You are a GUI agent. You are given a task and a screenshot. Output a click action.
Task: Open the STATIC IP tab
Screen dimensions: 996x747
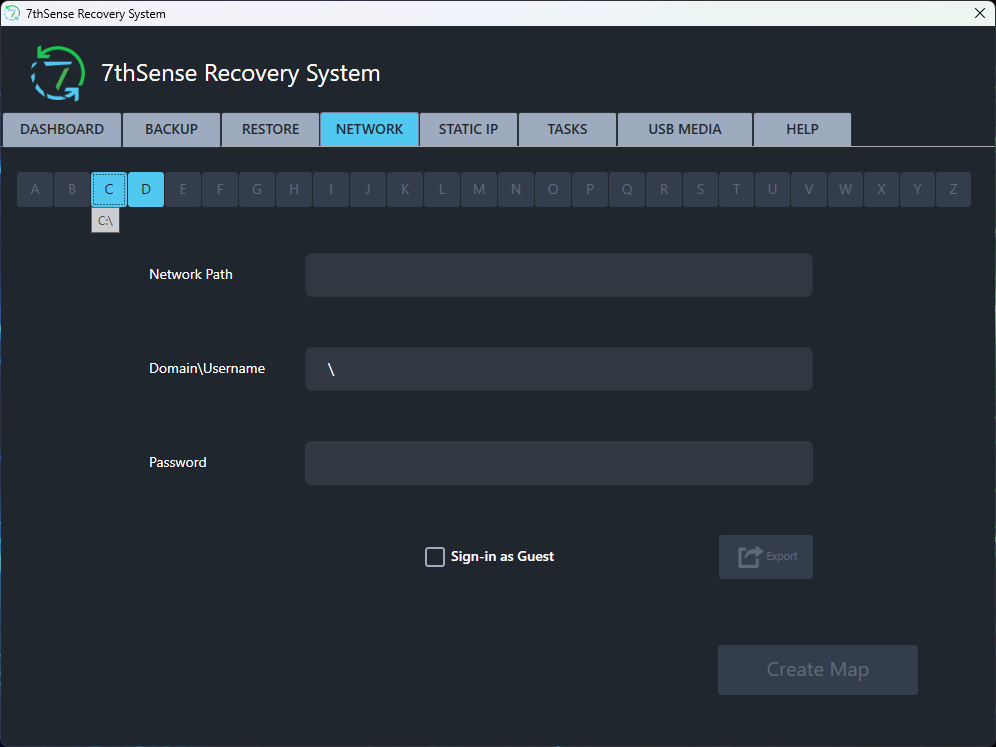click(468, 130)
